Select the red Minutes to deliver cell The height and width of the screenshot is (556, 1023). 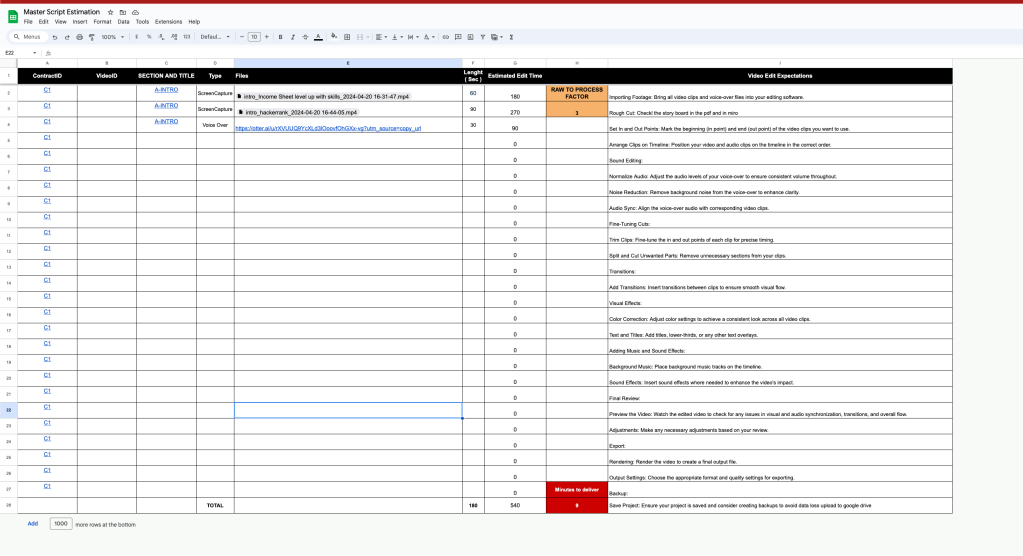[x=577, y=489]
